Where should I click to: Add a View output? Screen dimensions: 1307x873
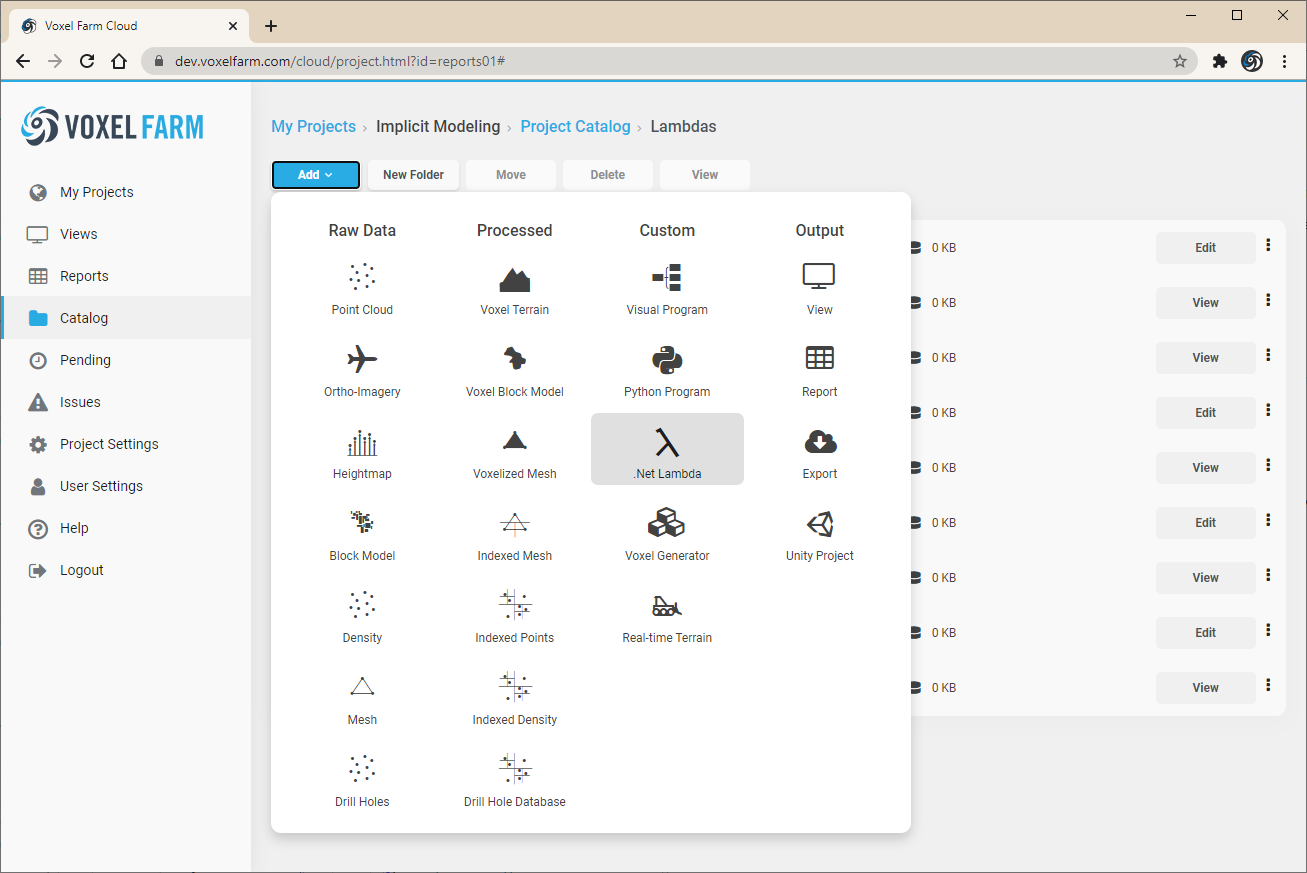click(x=820, y=290)
